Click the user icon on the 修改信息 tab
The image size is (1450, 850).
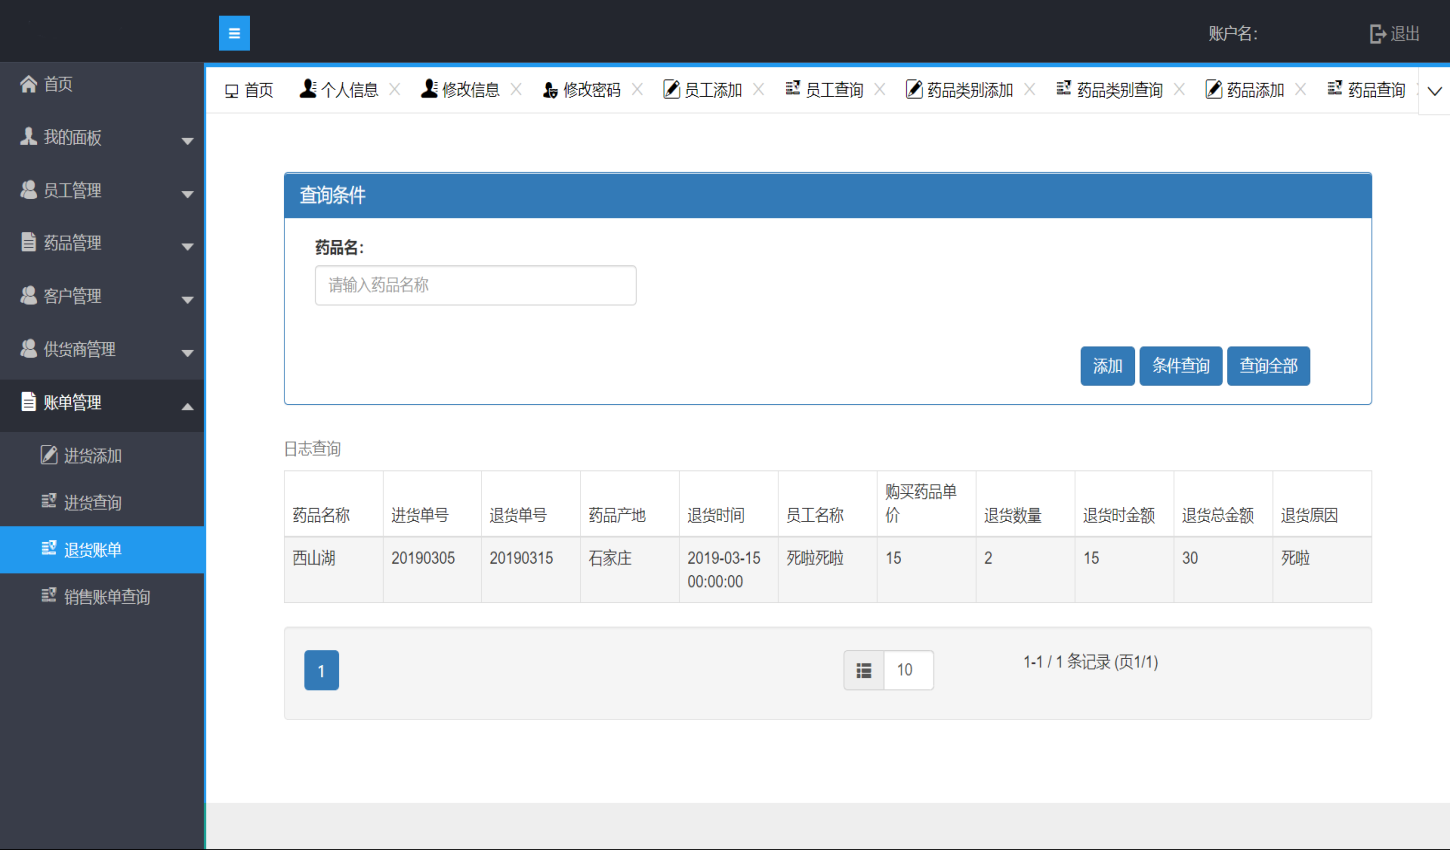tap(429, 89)
